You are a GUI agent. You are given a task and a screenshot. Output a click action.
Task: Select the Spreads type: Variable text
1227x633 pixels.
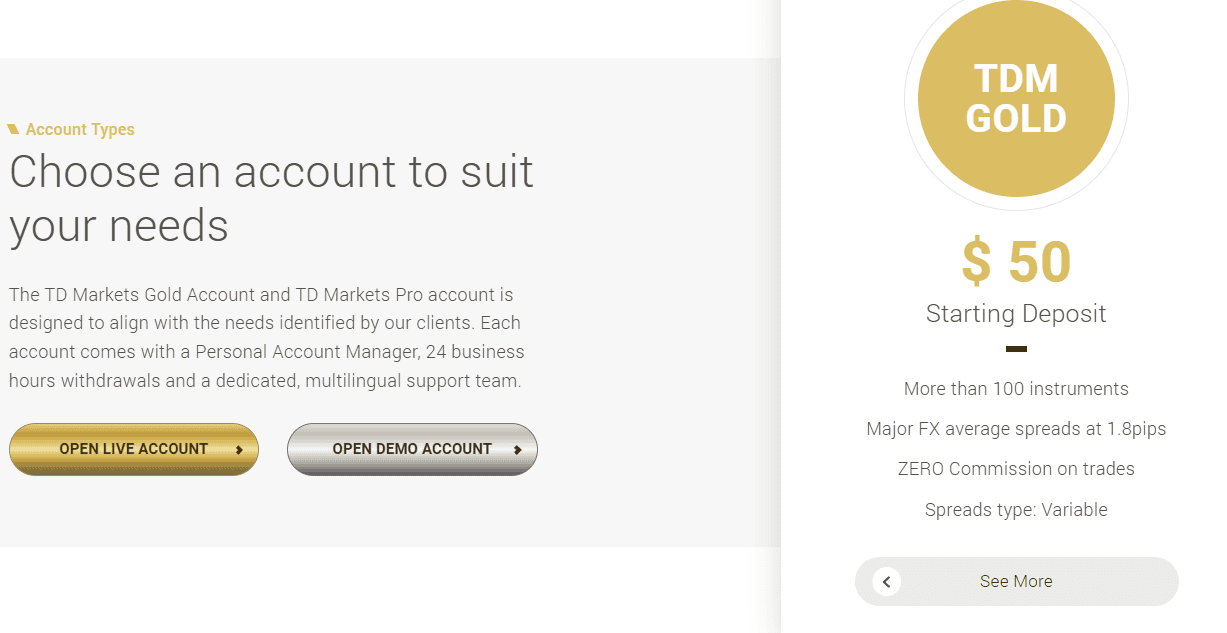pyautogui.click(x=1015, y=509)
